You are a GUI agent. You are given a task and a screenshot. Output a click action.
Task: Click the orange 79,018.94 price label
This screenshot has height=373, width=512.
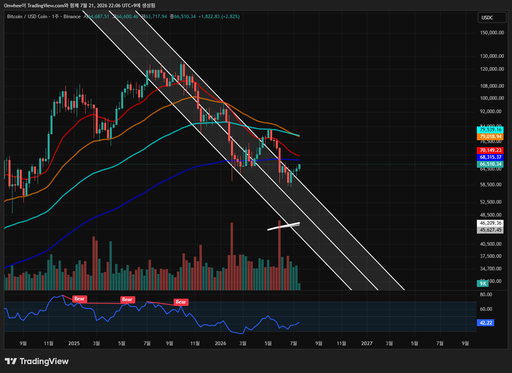[490, 137]
